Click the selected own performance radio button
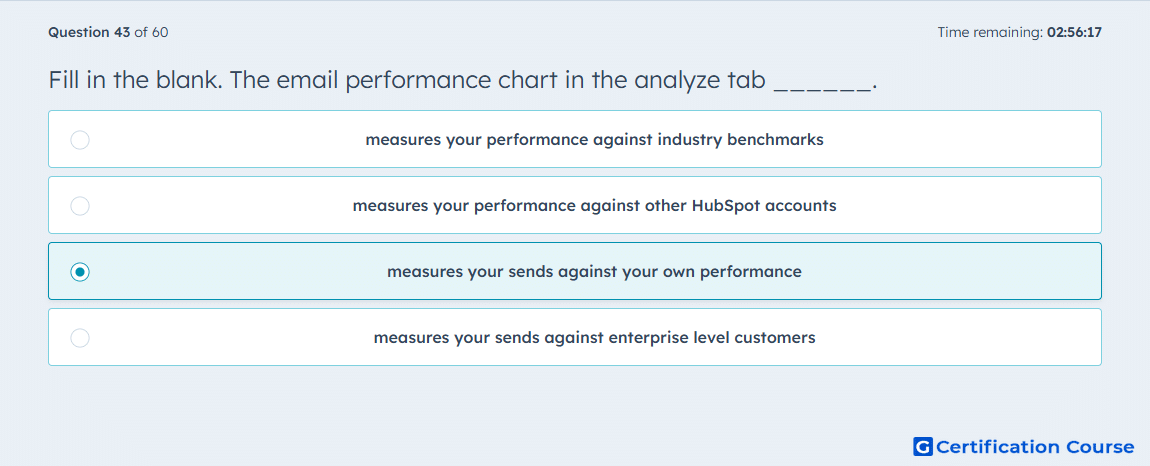This screenshot has height=466, width=1150. [x=80, y=272]
